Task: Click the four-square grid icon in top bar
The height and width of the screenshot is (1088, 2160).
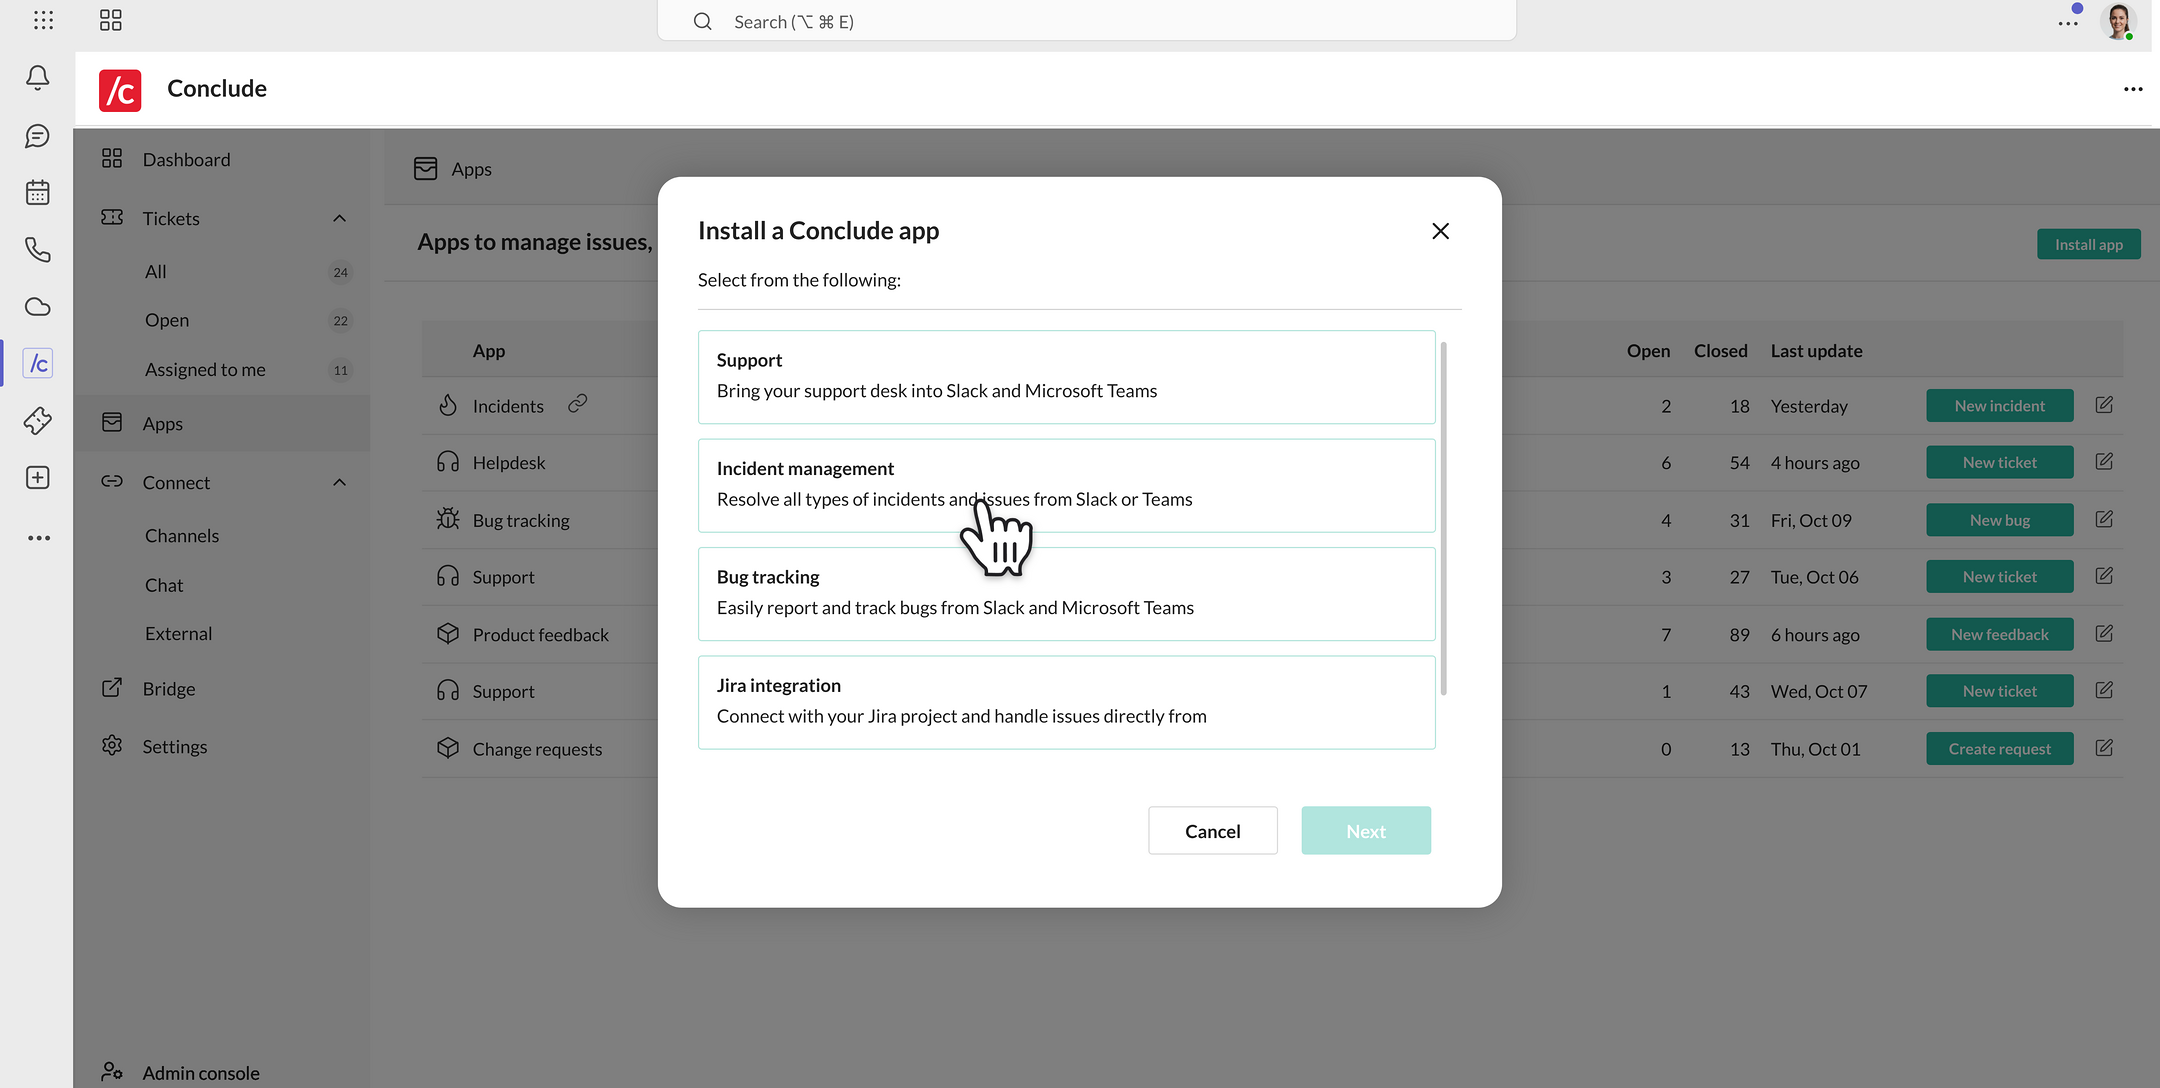Action: coord(111,20)
